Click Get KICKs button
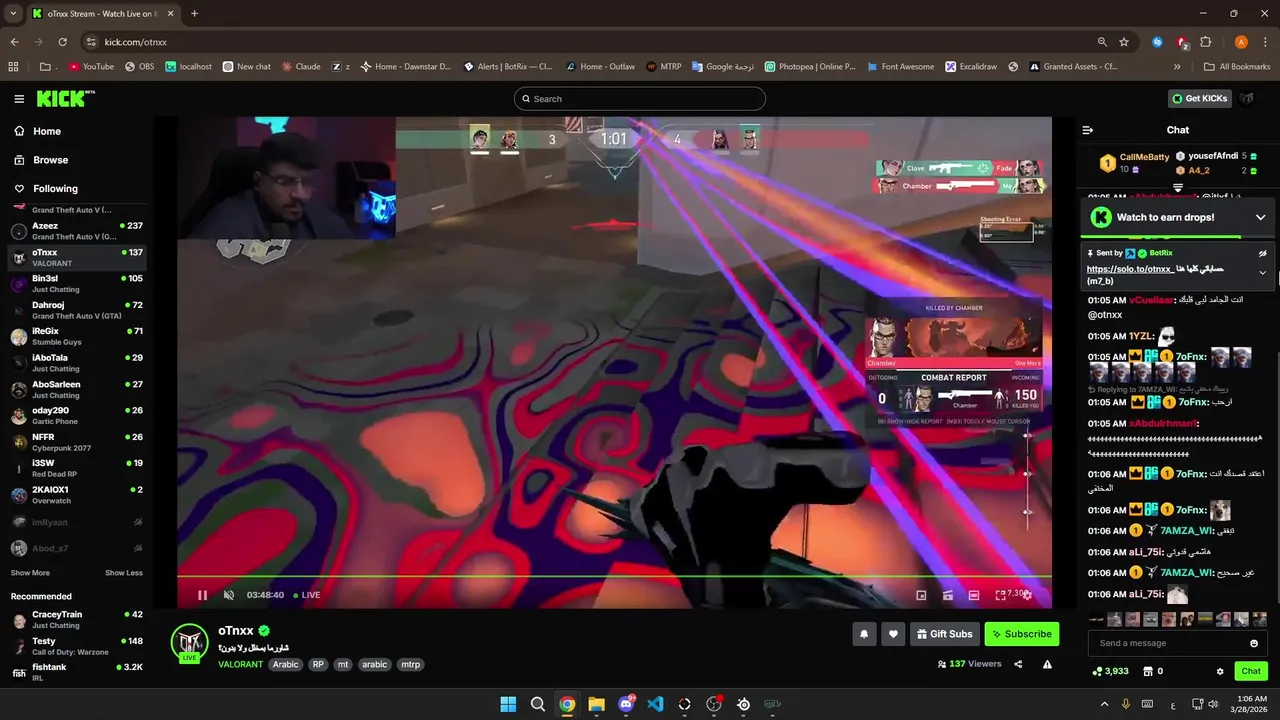 click(1199, 99)
